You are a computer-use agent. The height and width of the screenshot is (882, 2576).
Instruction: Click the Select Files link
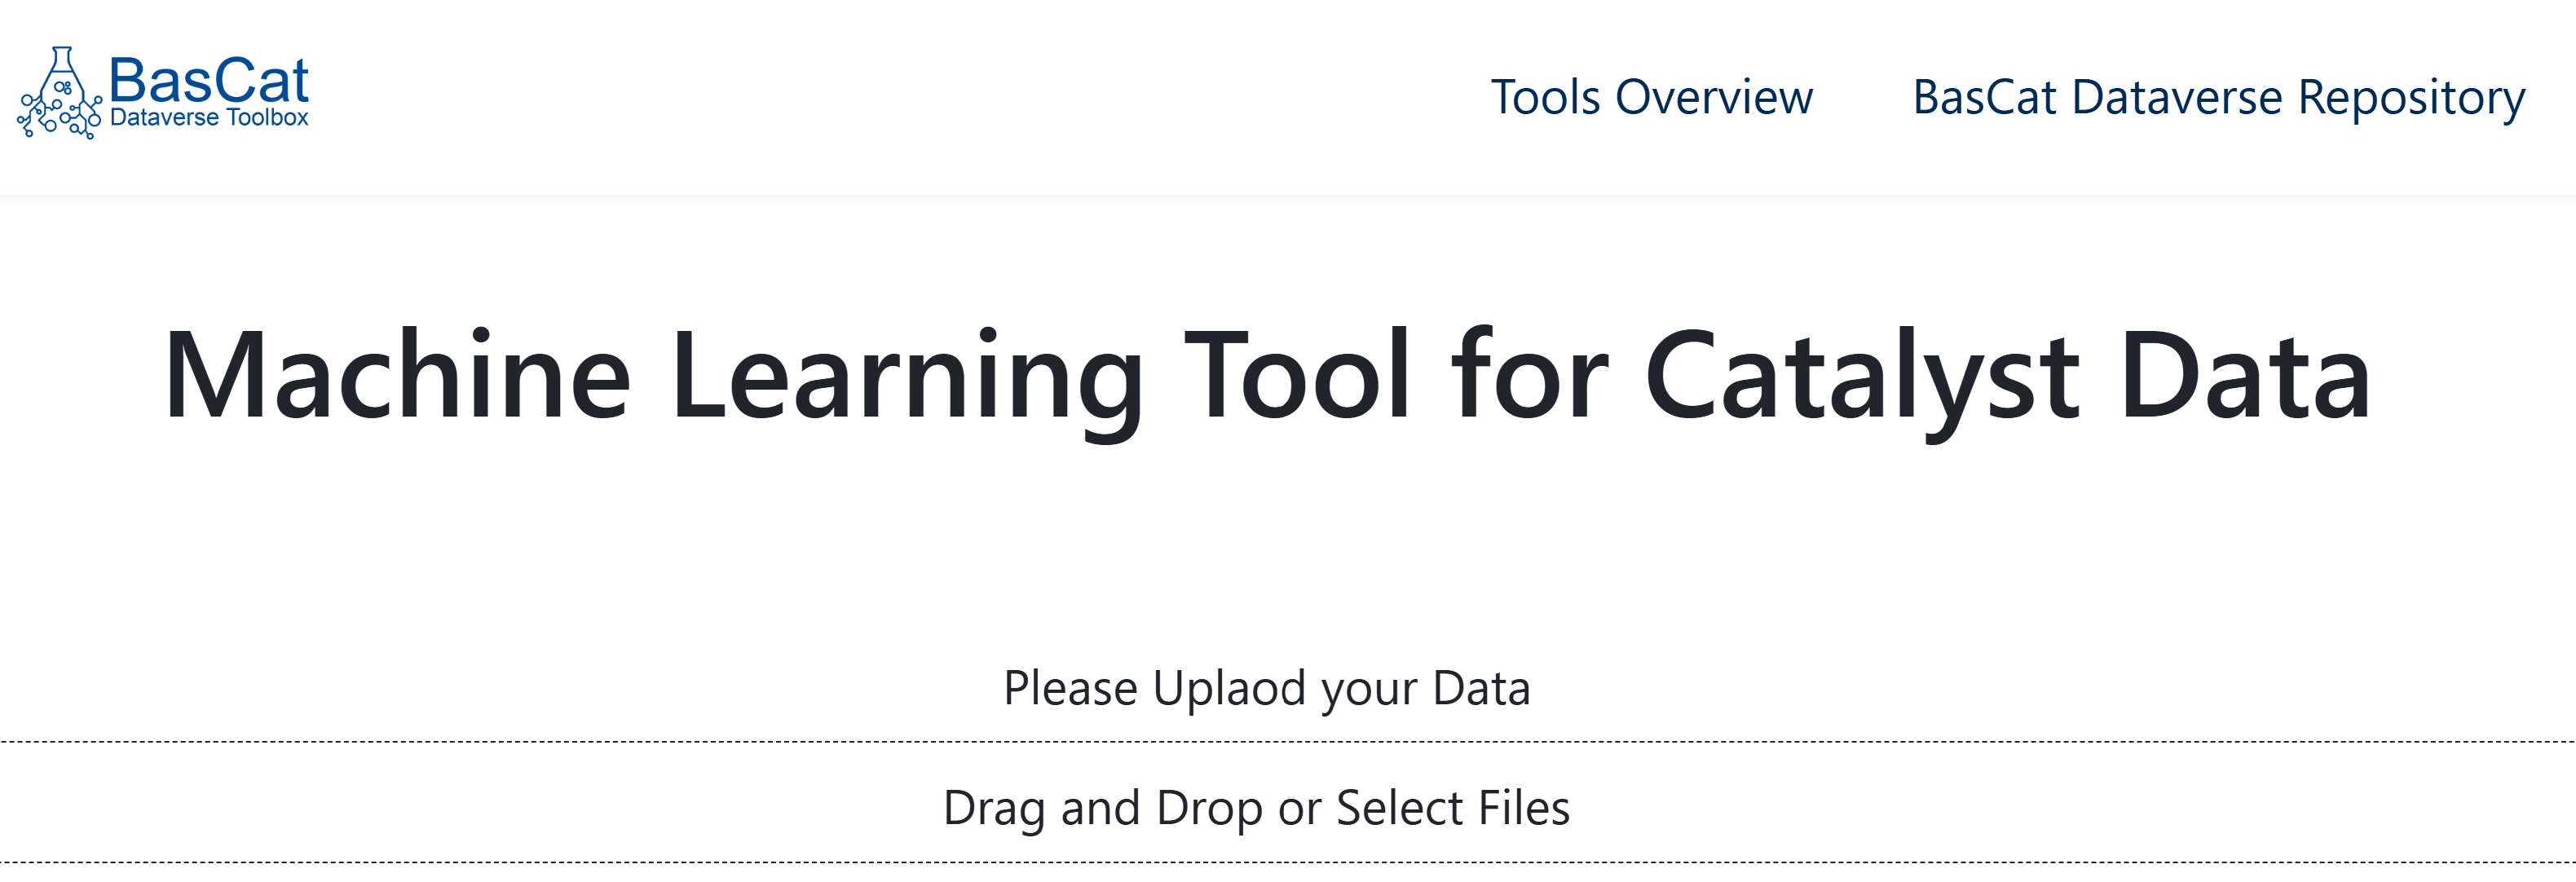click(1452, 807)
